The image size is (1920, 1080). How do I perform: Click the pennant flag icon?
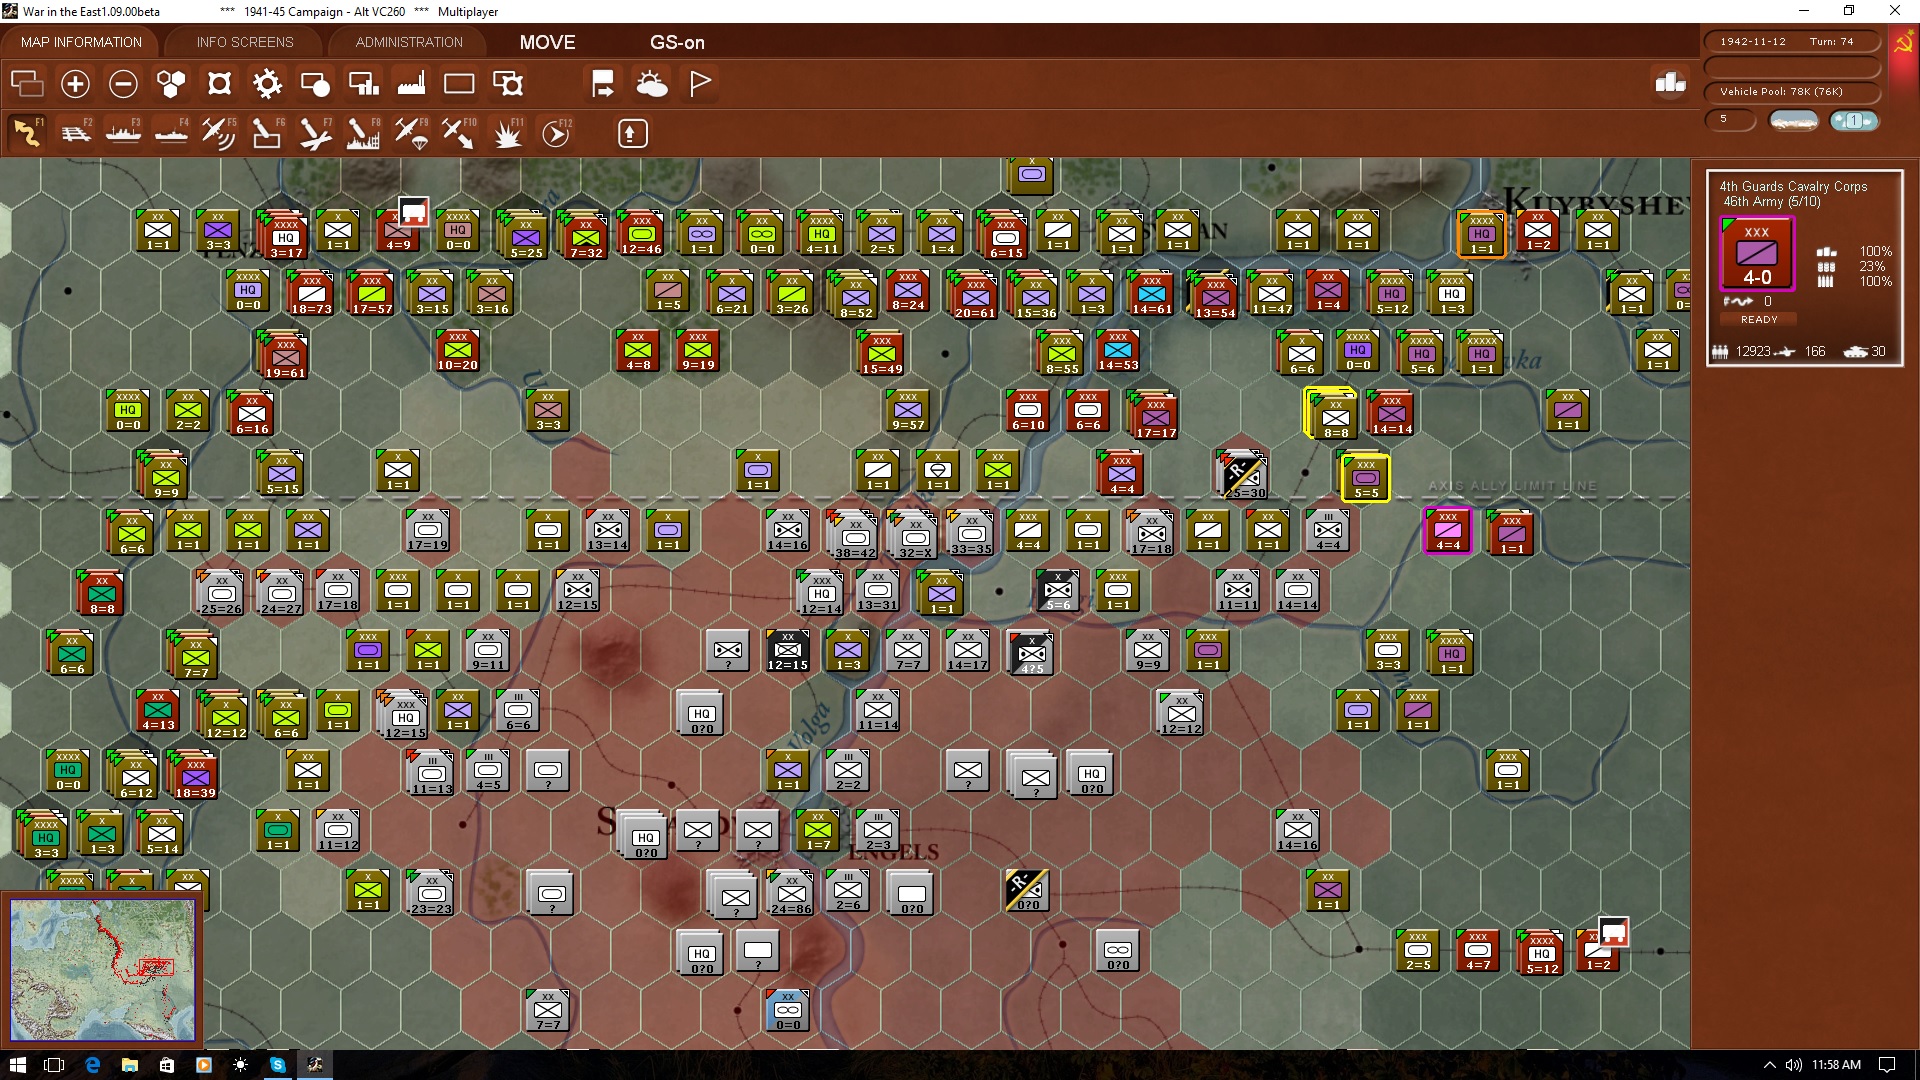(700, 84)
